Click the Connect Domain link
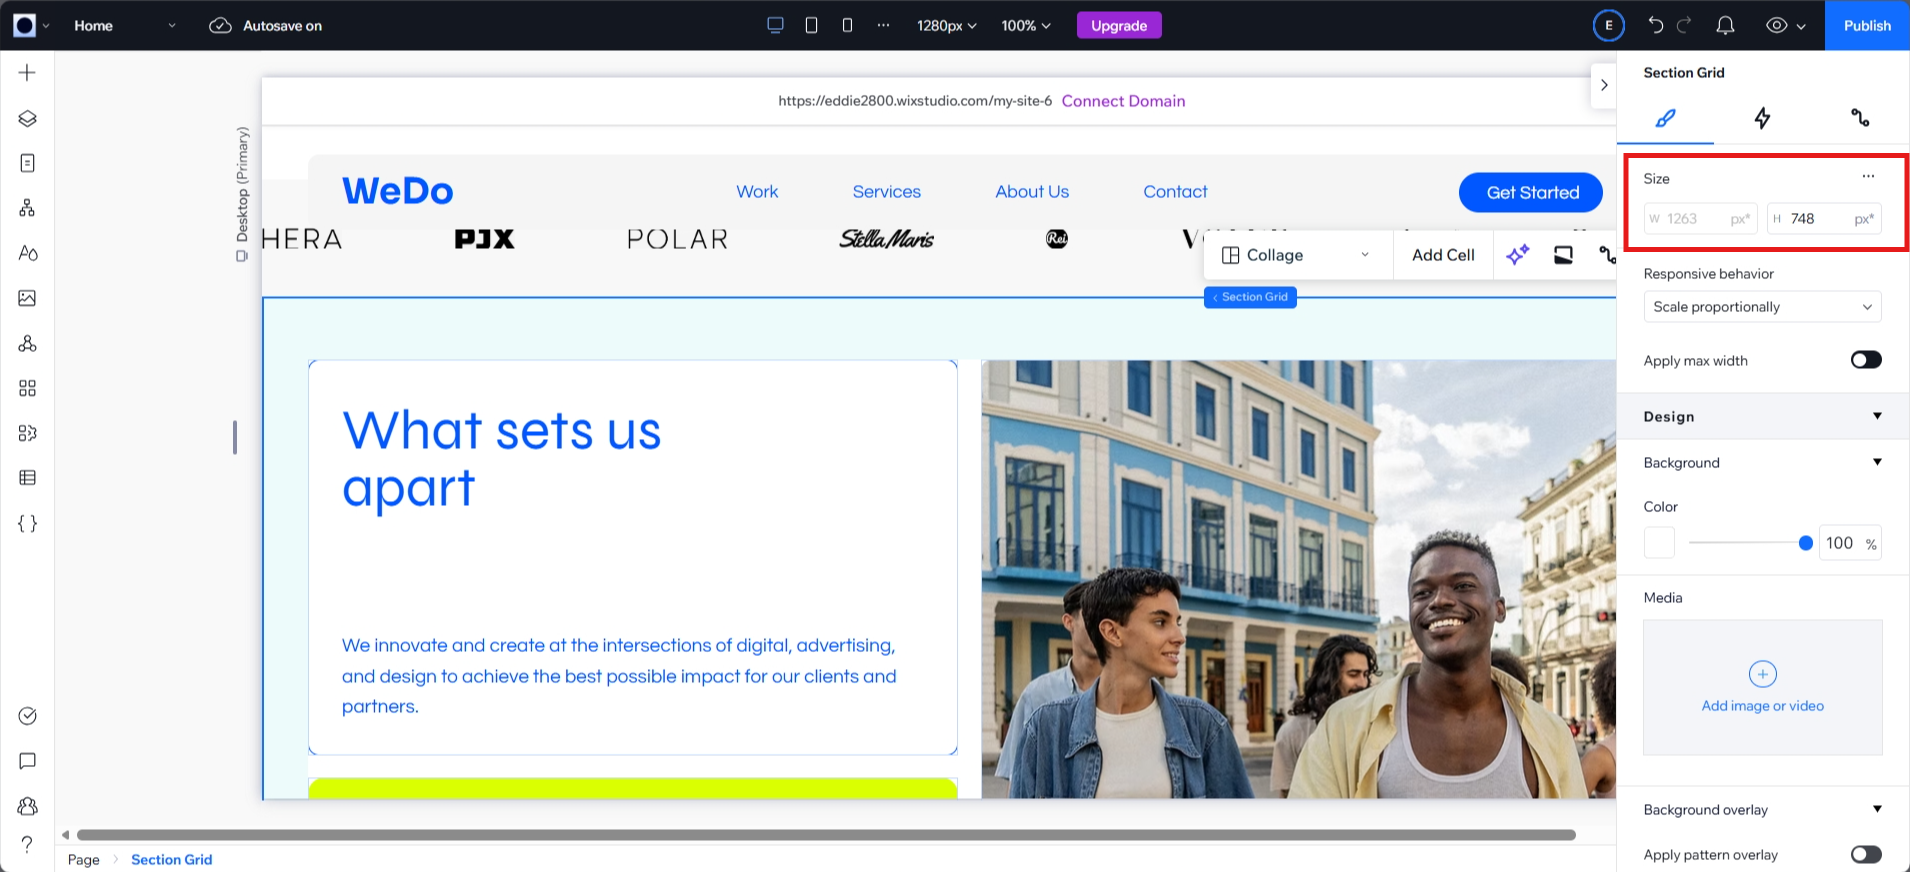 pyautogui.click(x=1123, y=101)
